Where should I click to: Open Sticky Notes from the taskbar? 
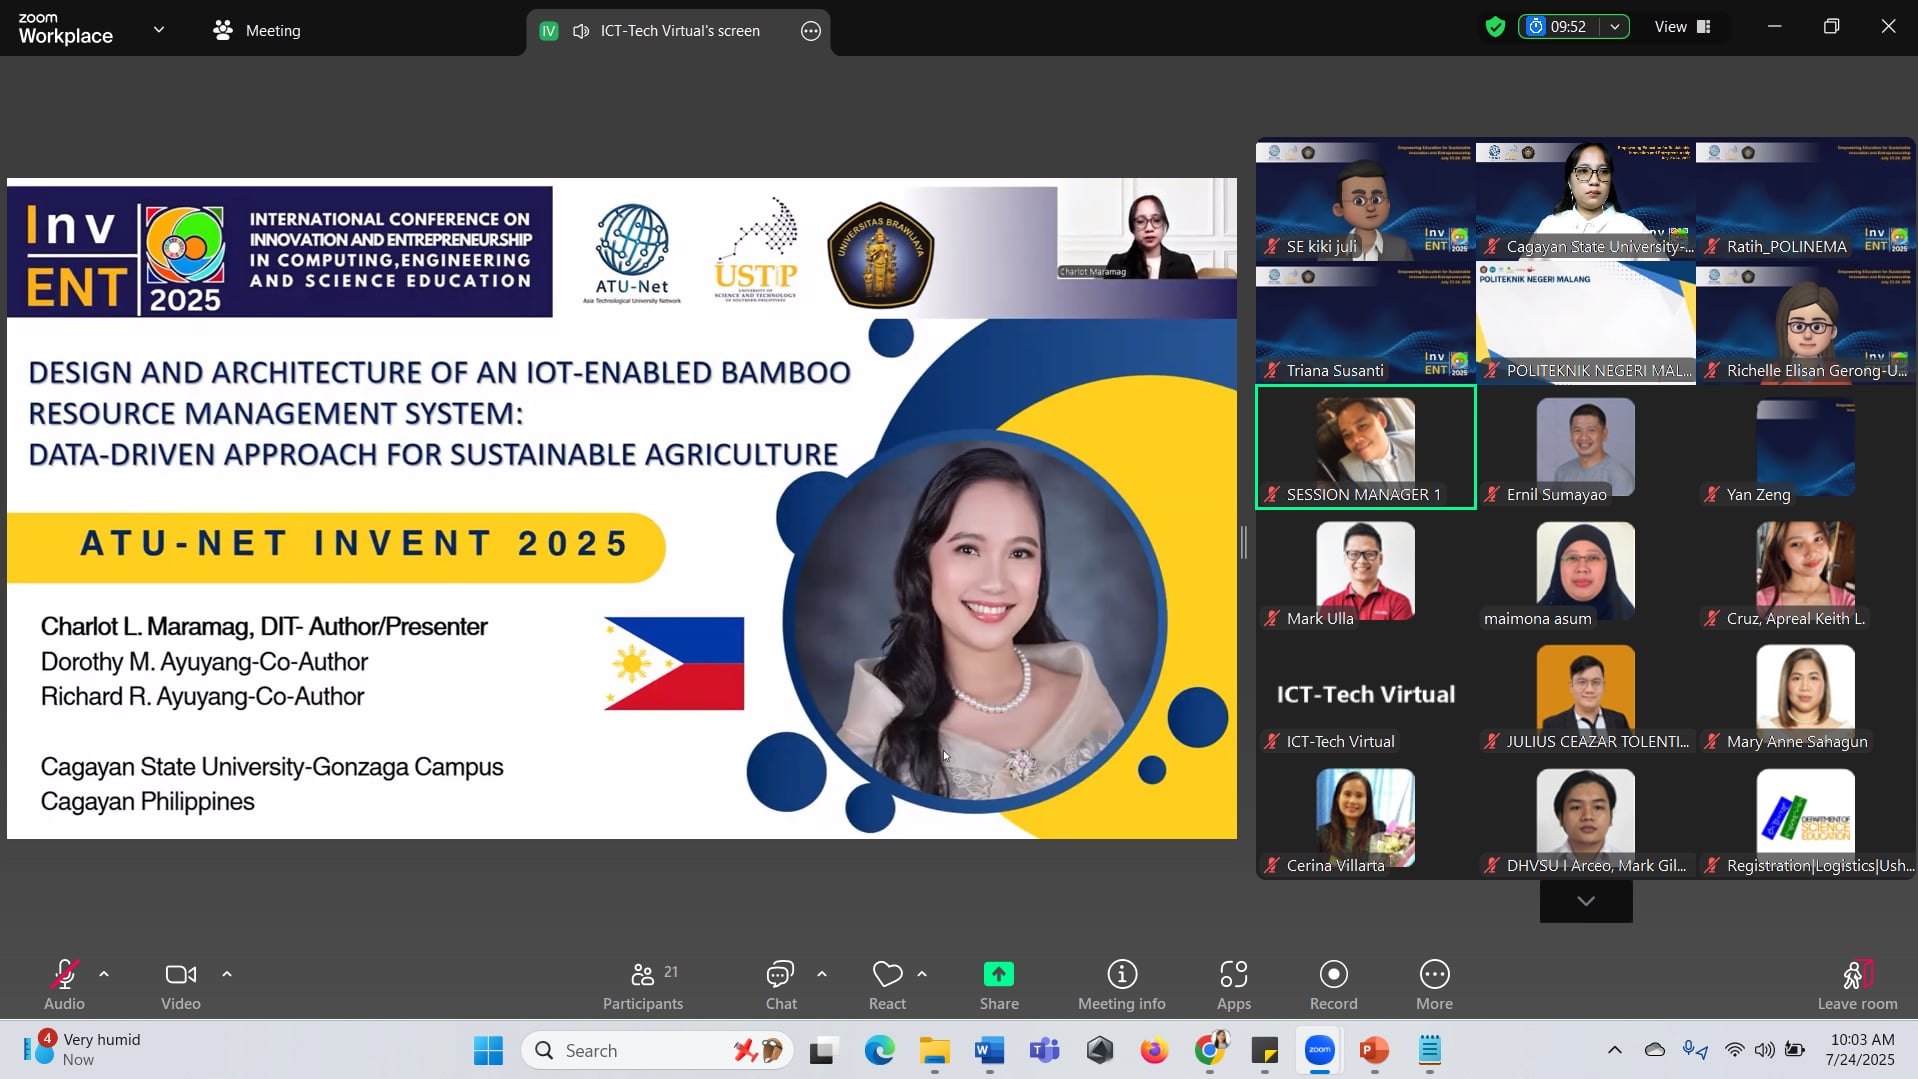(1265, 1050)
